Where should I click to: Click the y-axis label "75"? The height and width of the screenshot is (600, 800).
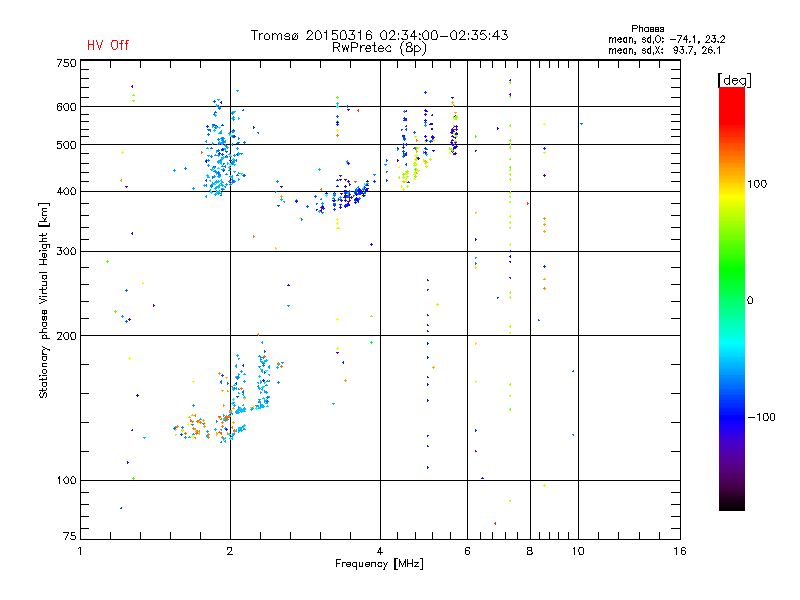[x=70, y=536]
